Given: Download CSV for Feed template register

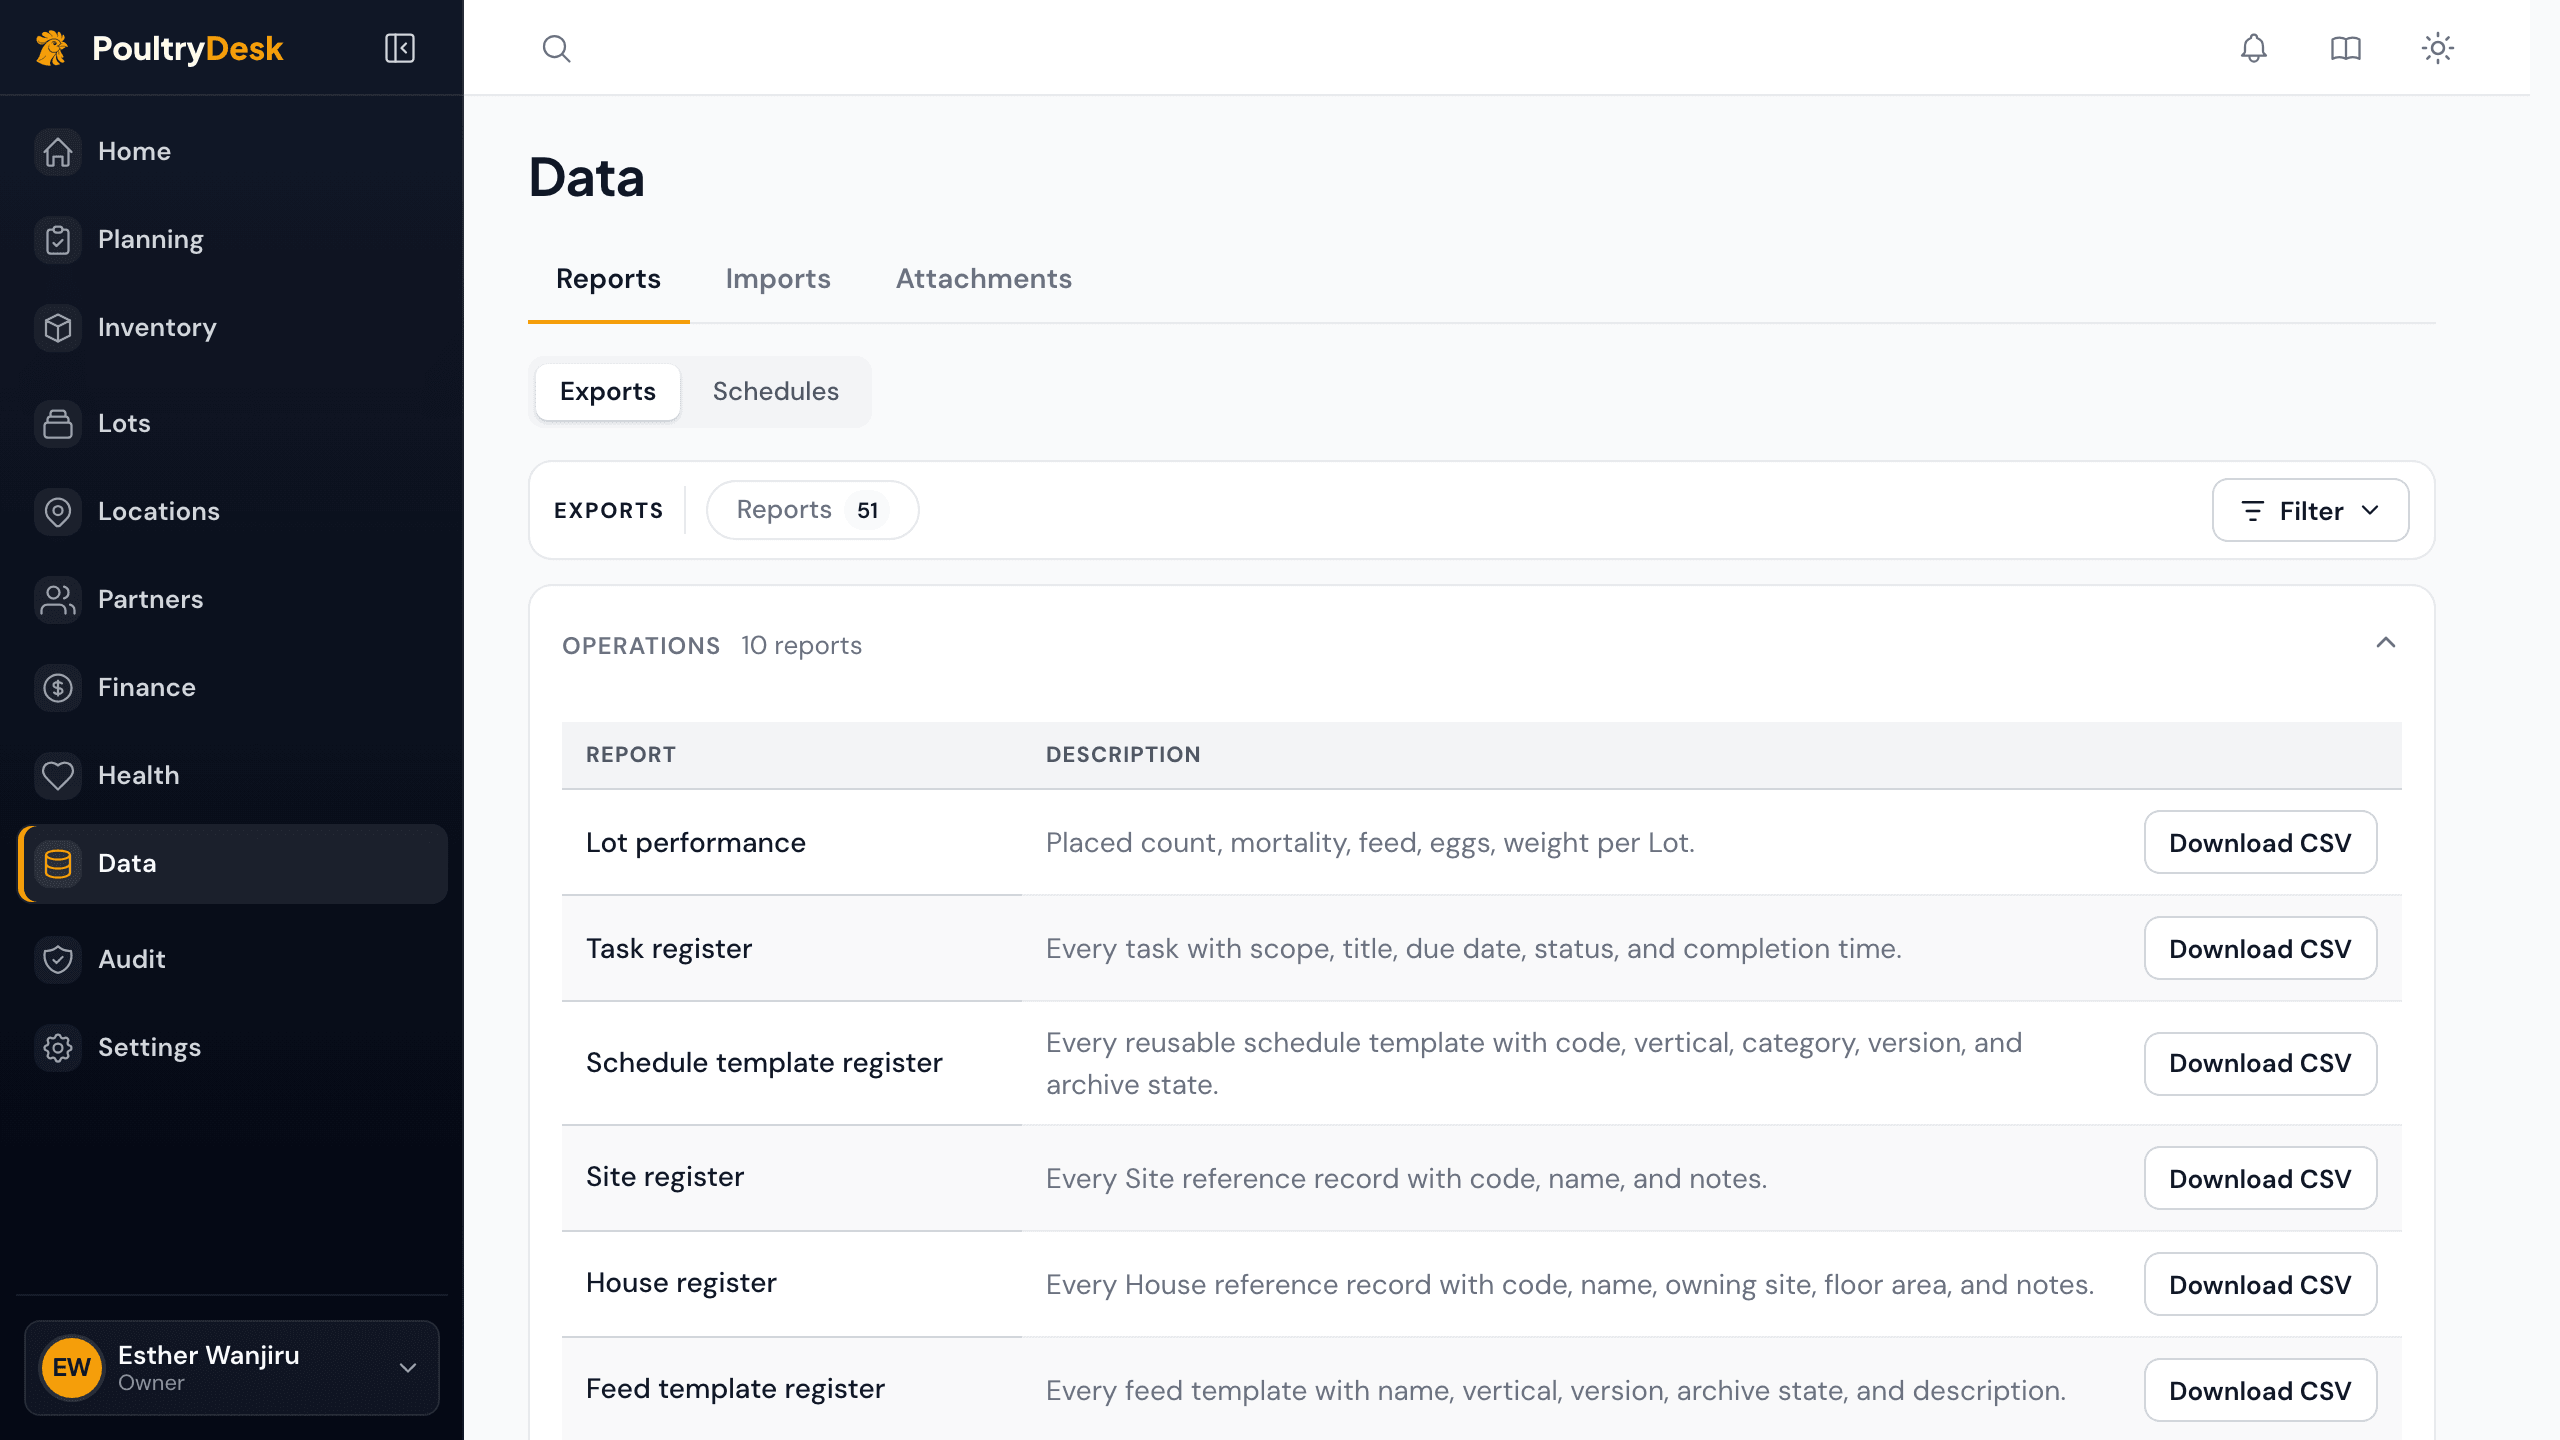Looking at the screenshot, I should pos(2260,1391).
